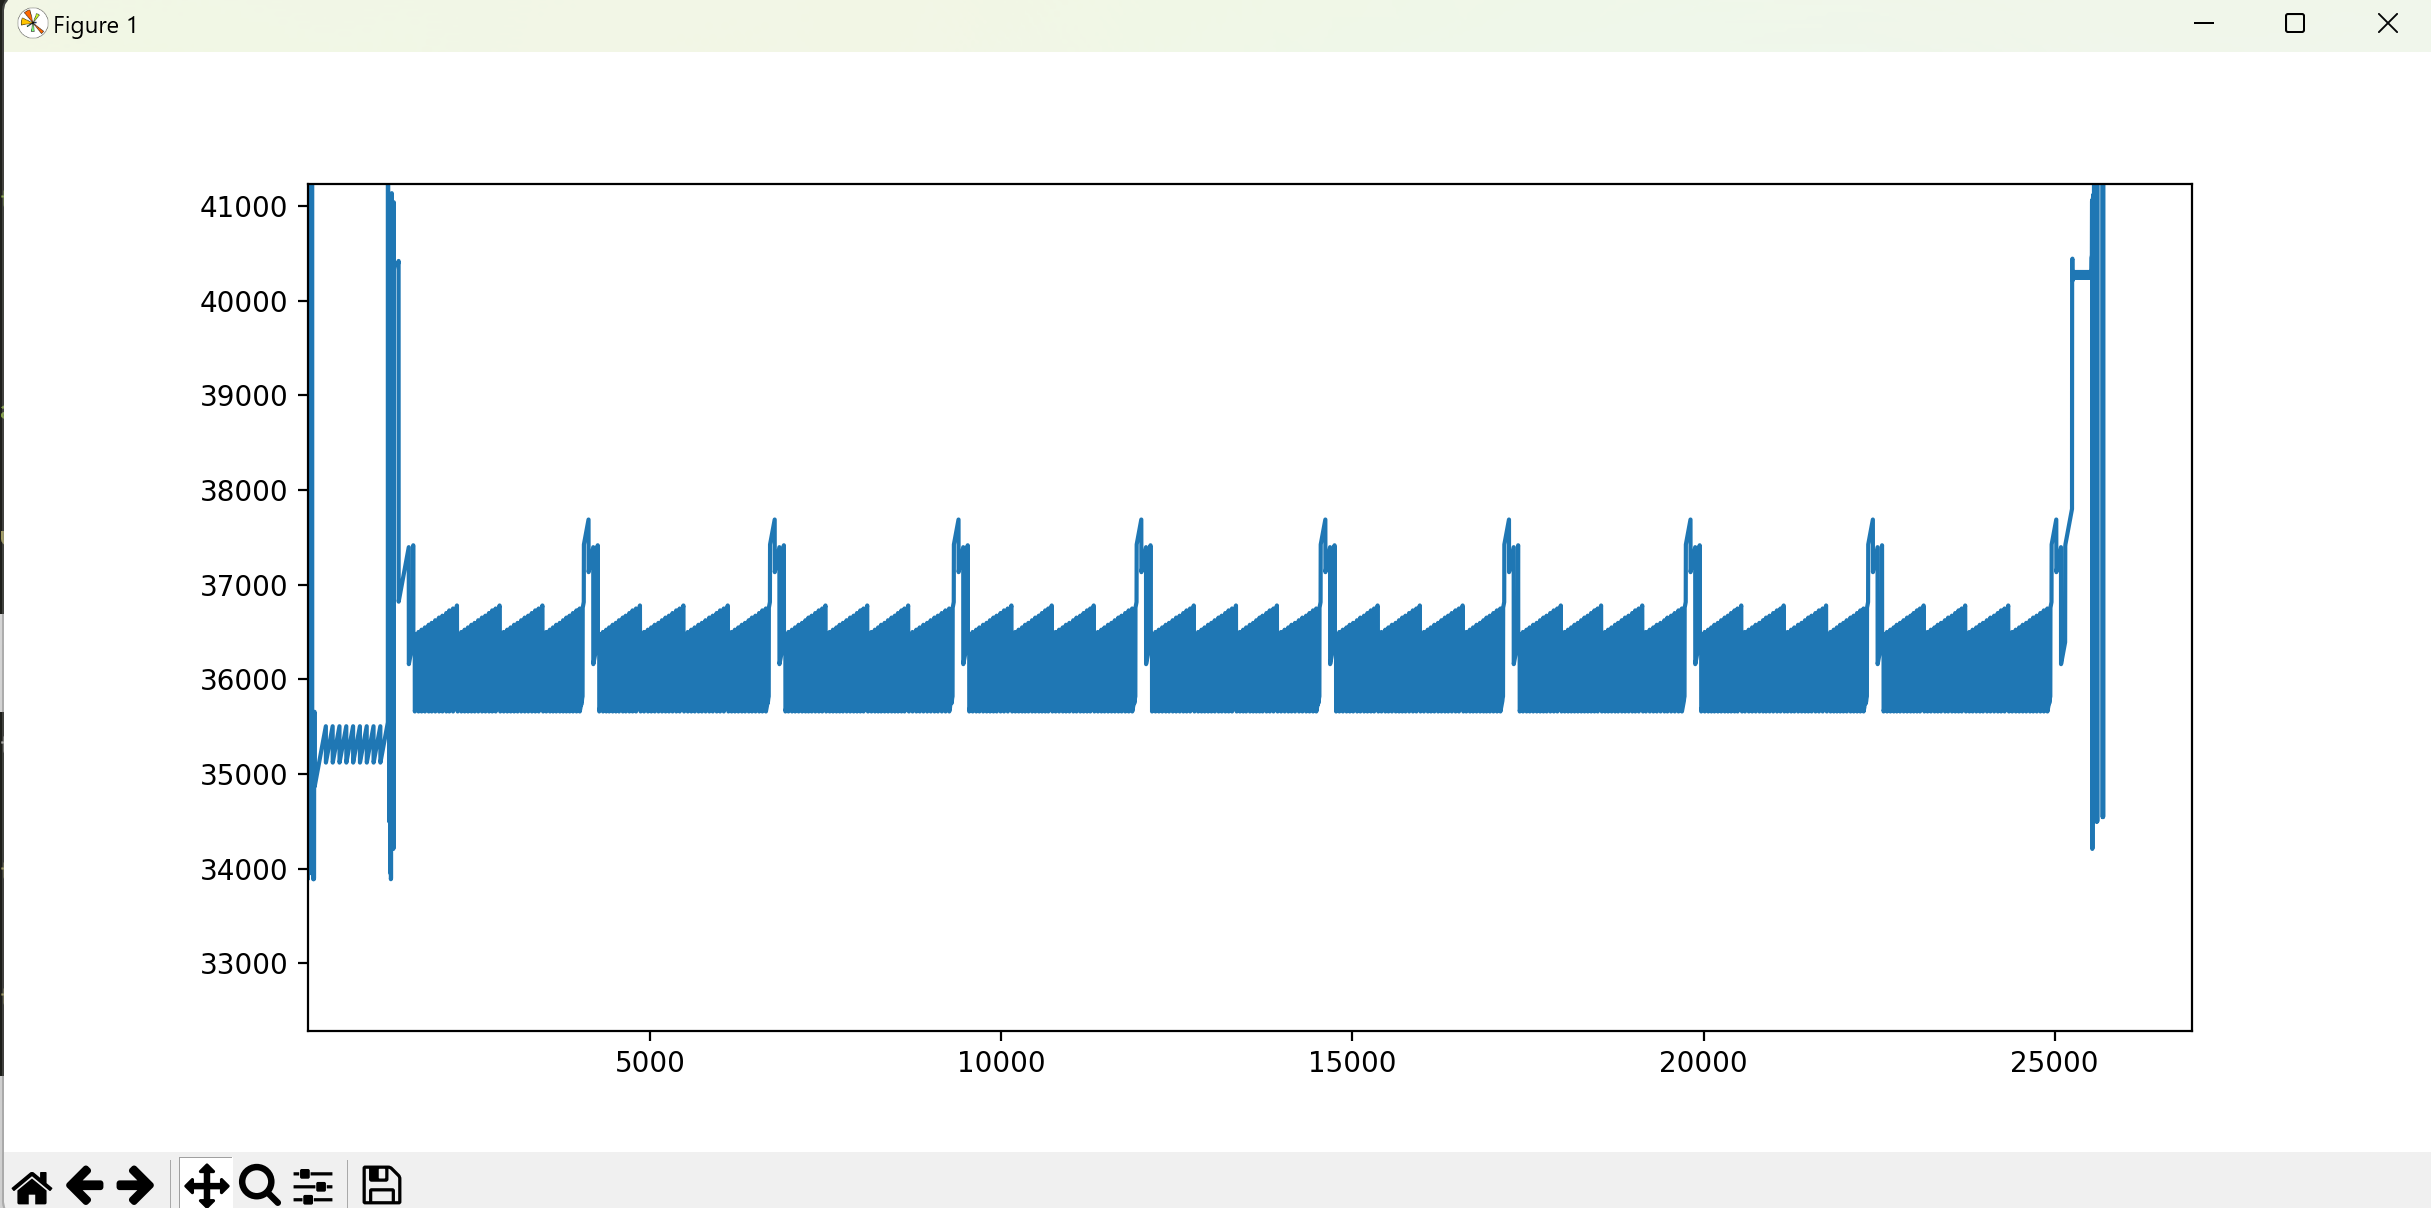The width and height of the screenshot is (2431, 1208).
Task: Go back to the previous view
Action: (85, 1186)
